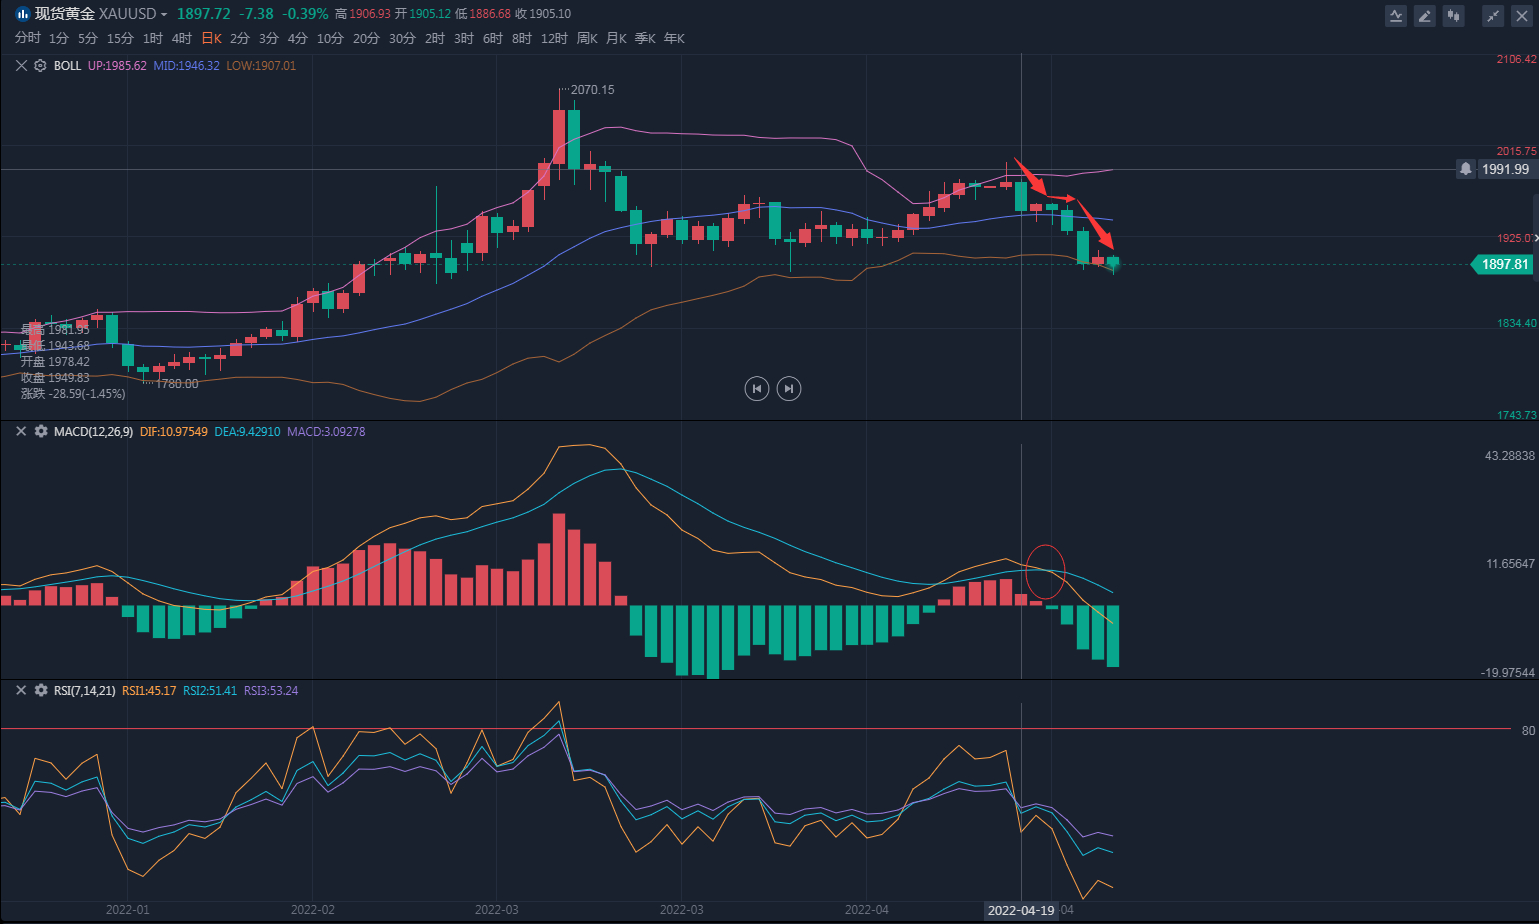Click the 1991.99 price alert label
The height and width of the screenshot is (924, 1539).
1505,169
